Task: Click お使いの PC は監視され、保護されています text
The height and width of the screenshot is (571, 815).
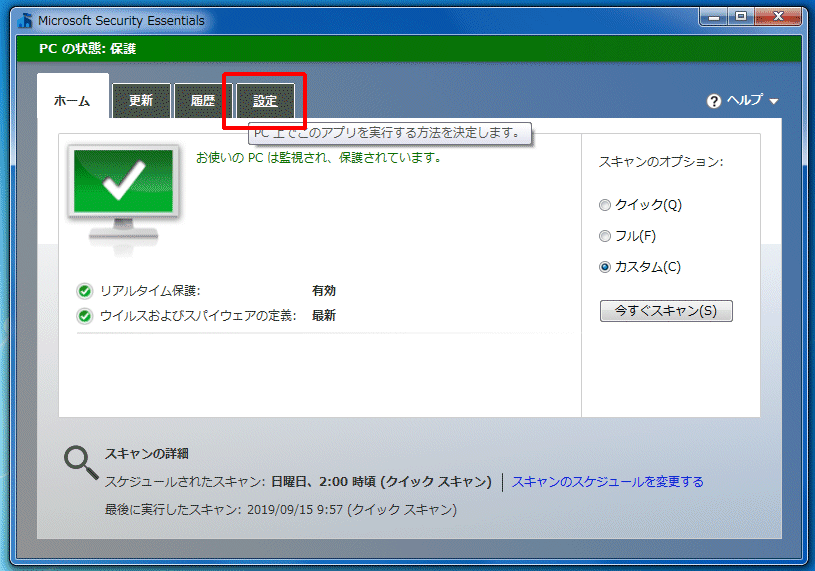Action: pyautogui.click(x=319, y=157)
